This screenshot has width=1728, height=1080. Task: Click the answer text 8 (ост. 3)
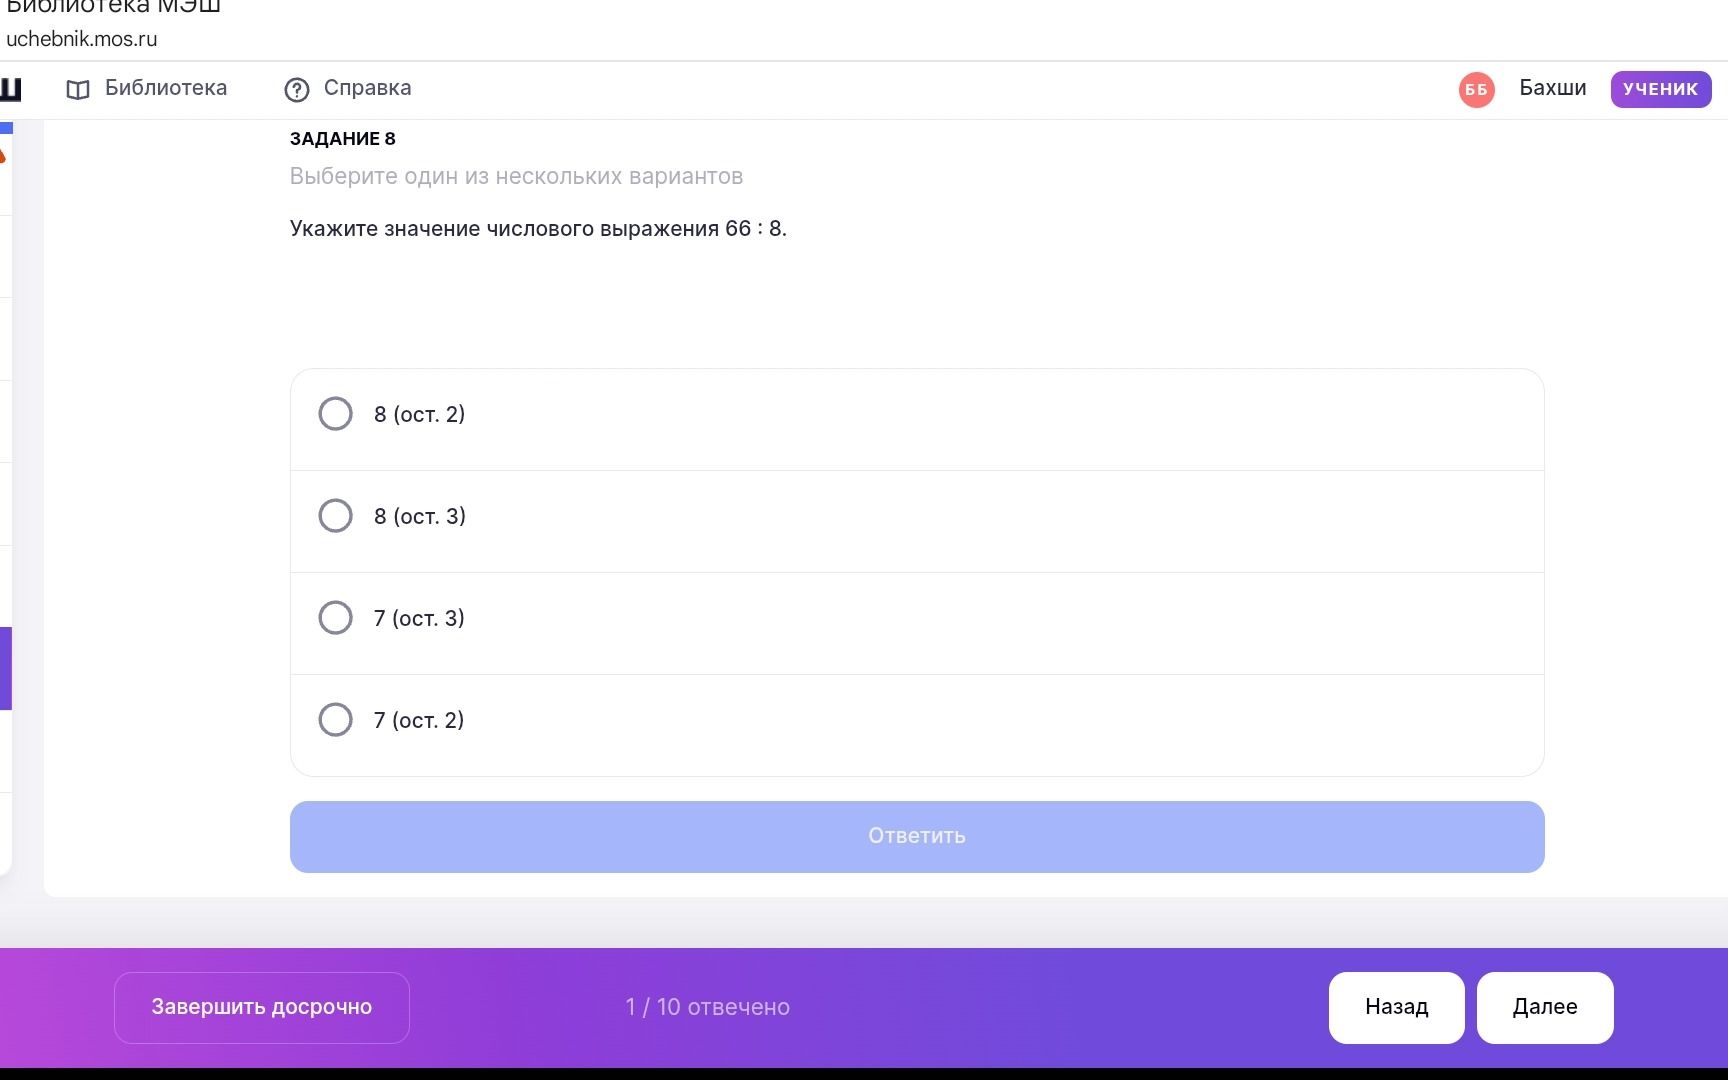click(x=420, y=516)
